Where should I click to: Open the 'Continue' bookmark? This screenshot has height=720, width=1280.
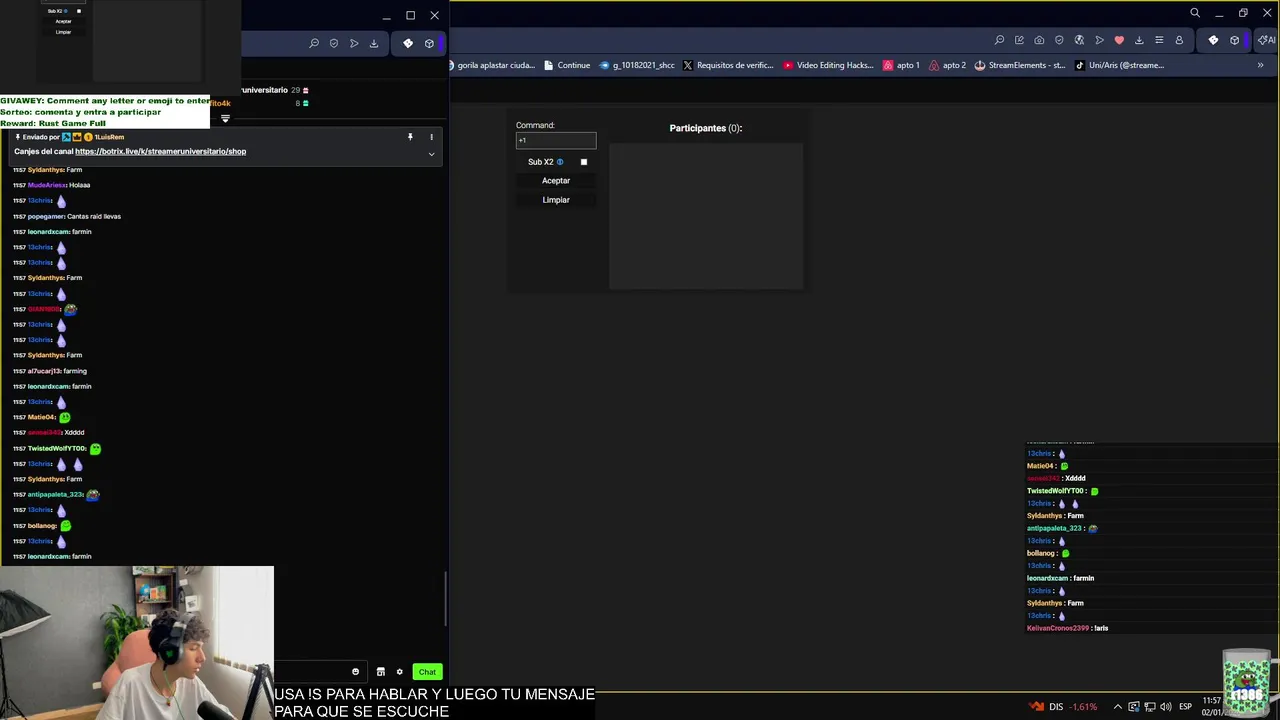coord(566,65)
